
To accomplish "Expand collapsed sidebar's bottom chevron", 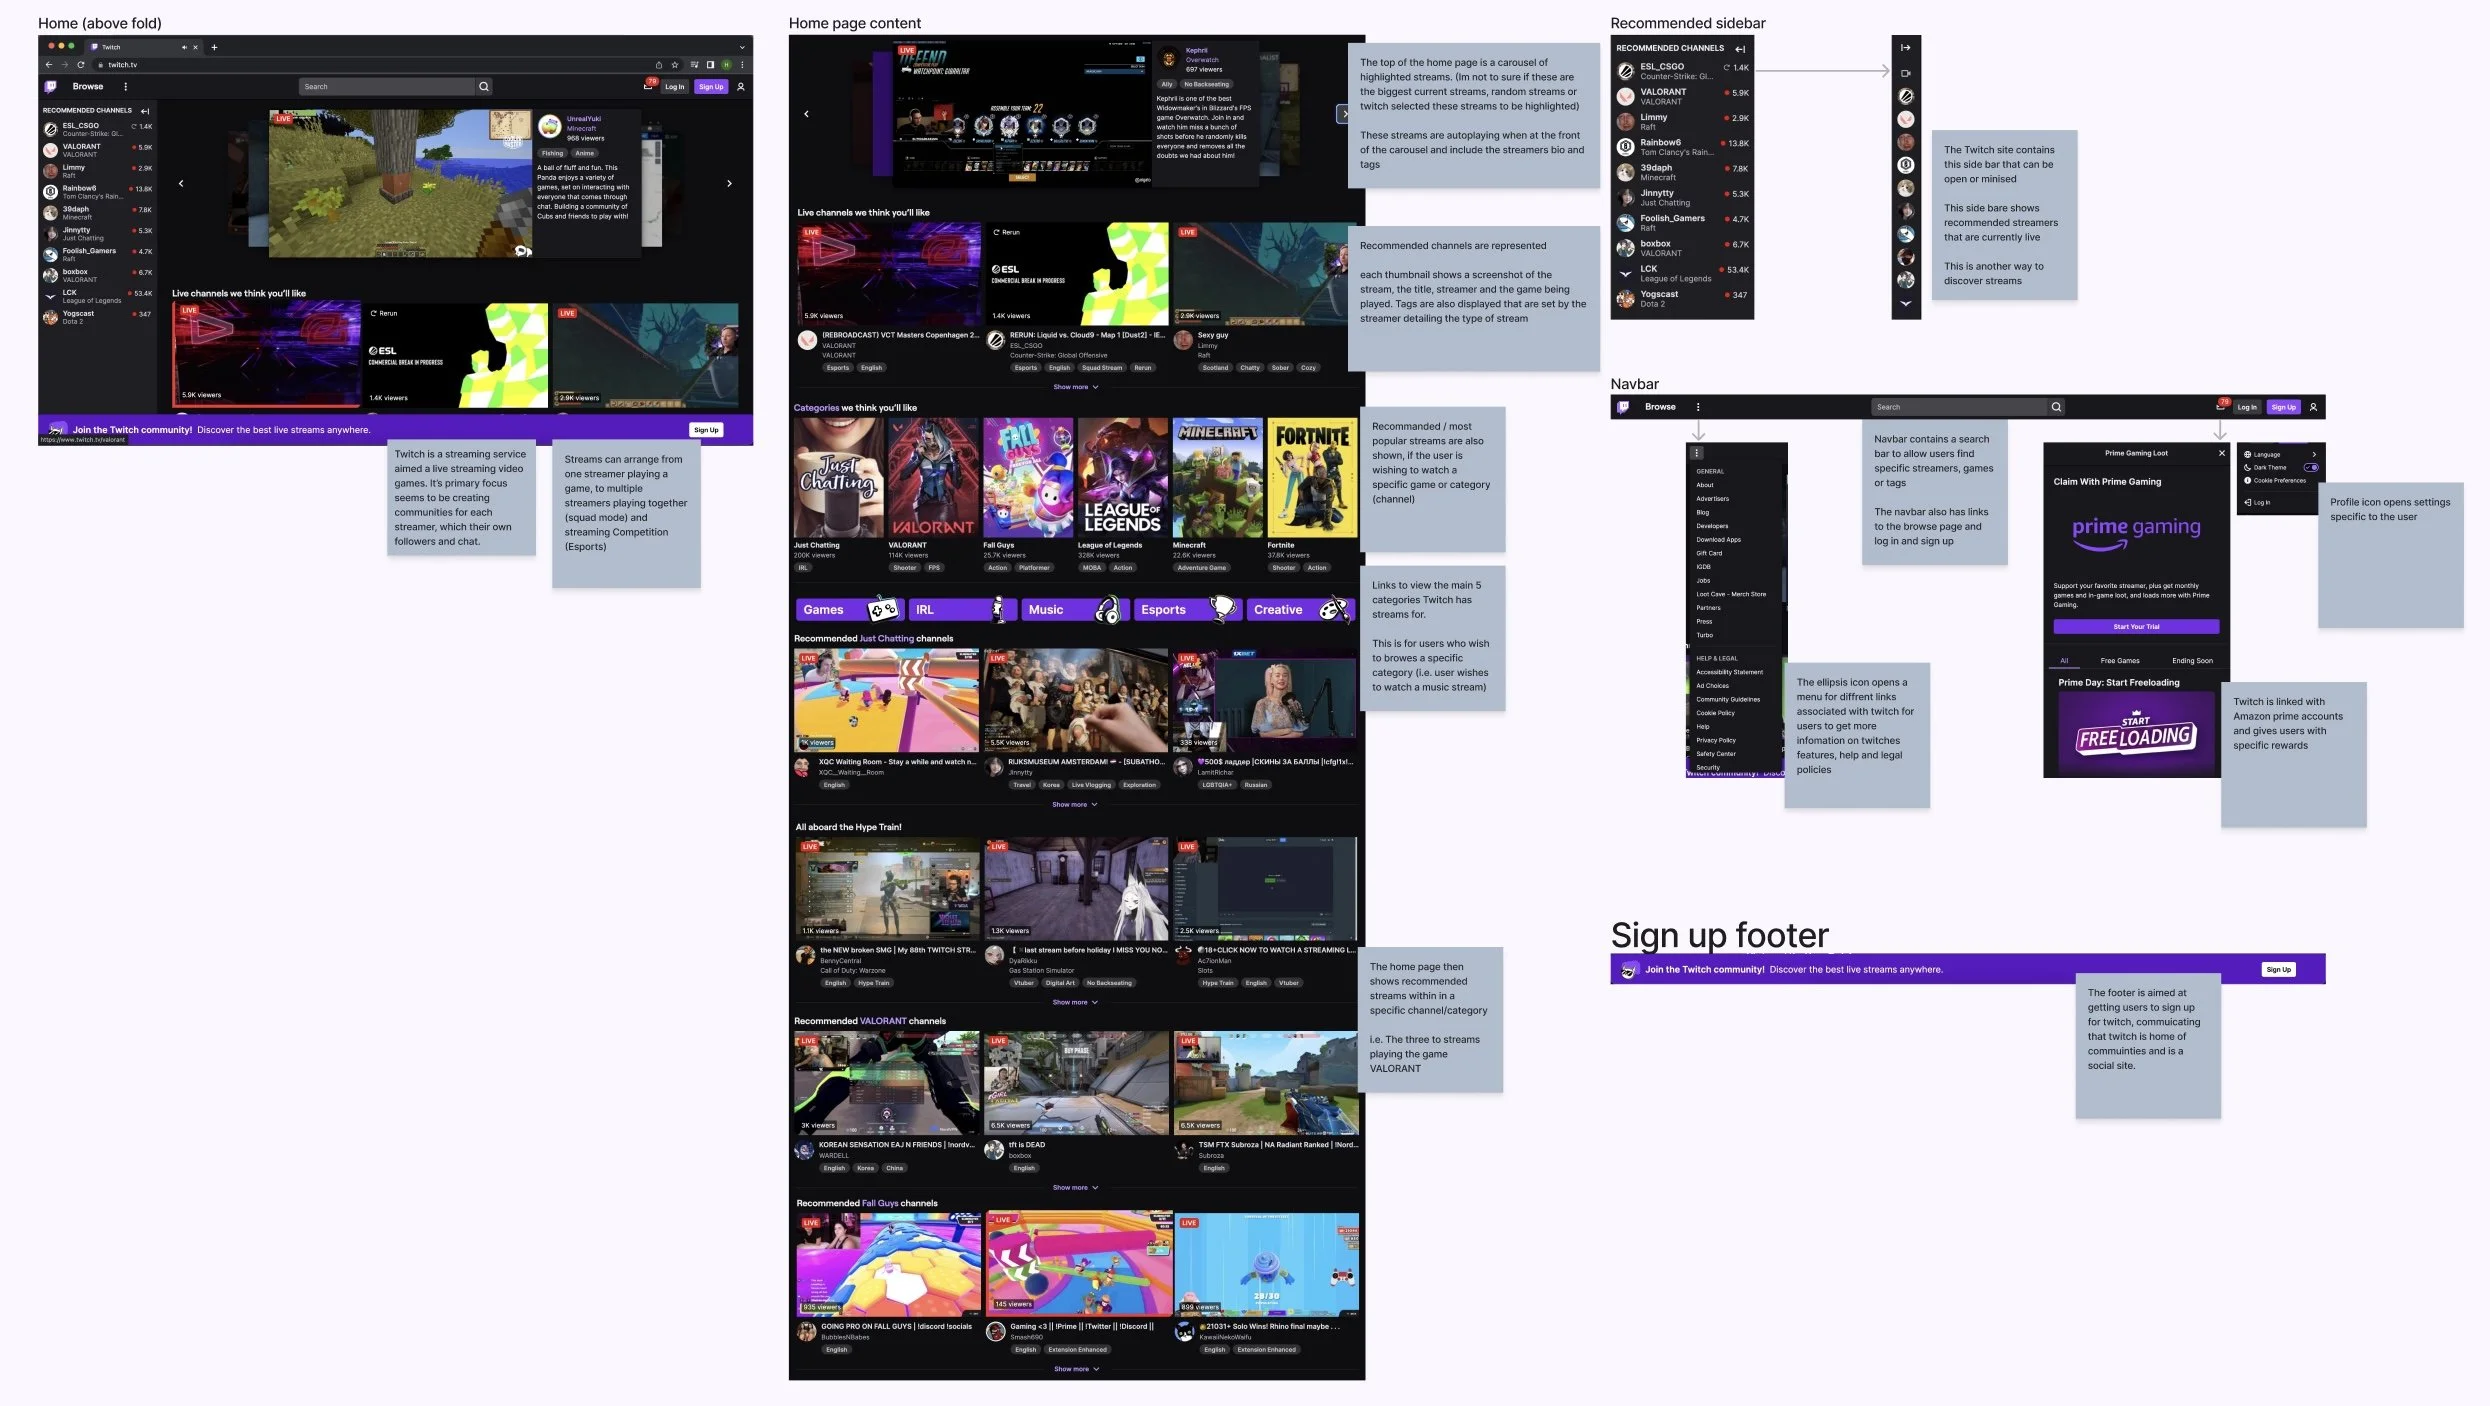I will point(1906,304).
